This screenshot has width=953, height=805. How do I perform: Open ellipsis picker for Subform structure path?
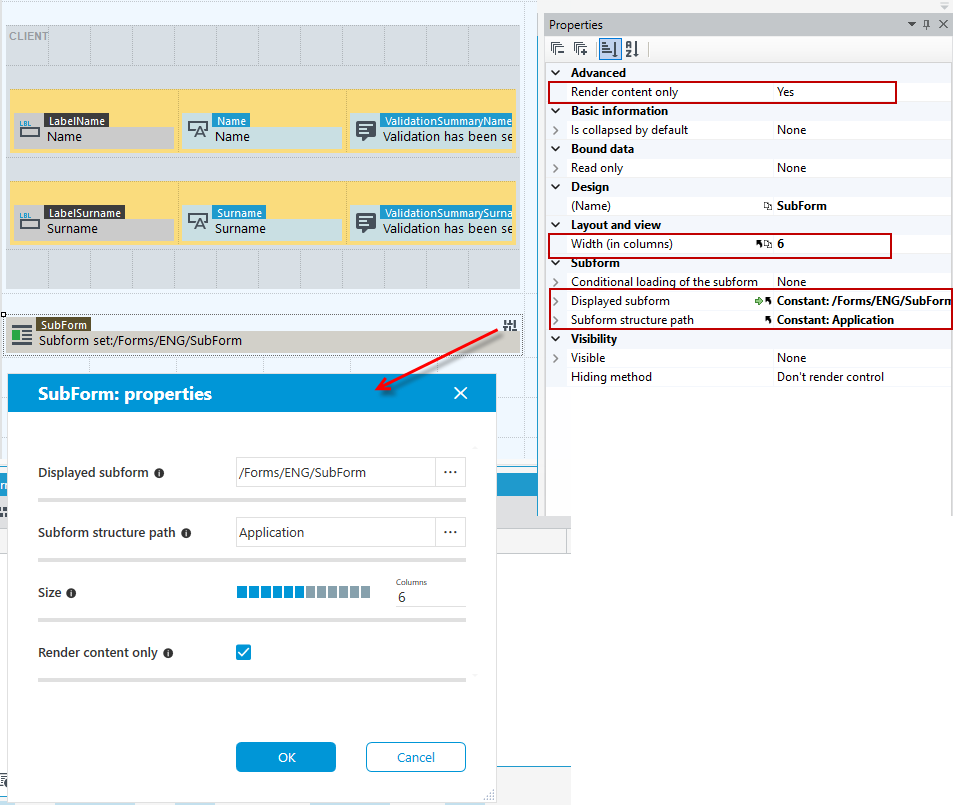coord(450,532)
